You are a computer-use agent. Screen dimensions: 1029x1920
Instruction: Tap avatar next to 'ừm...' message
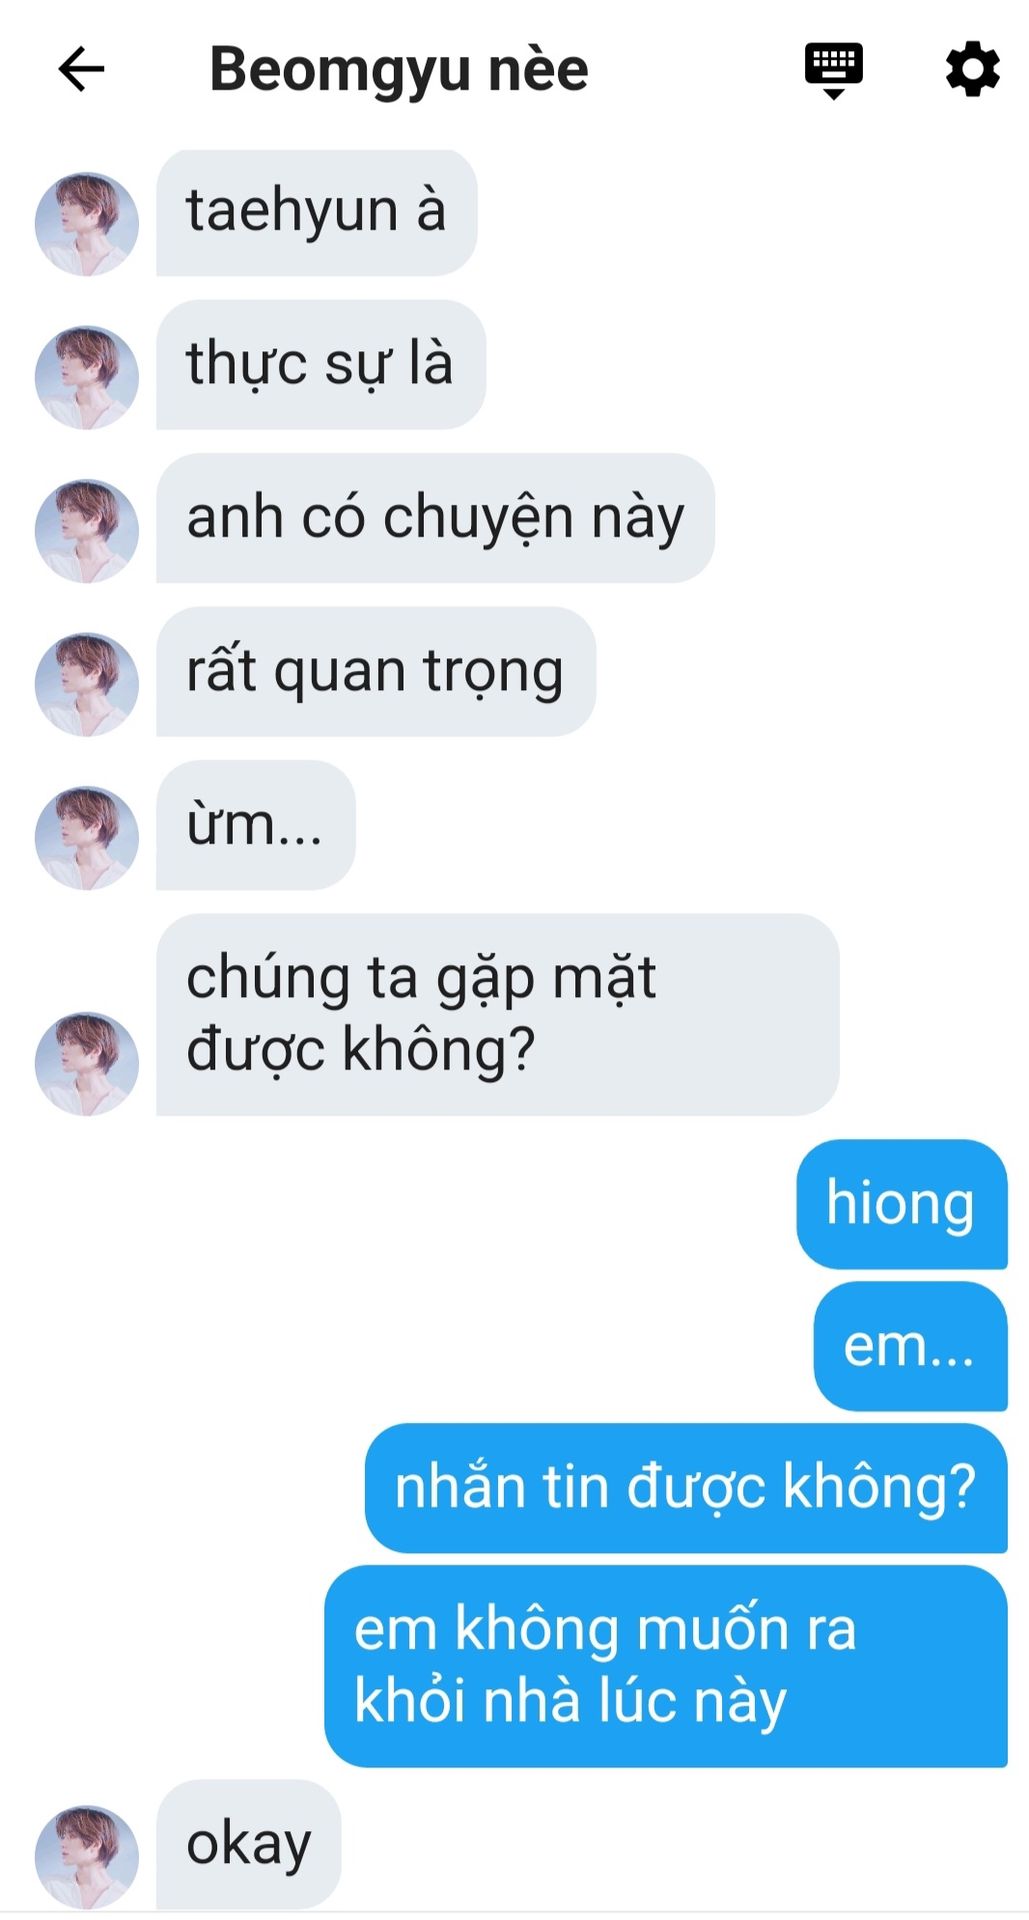point(87,838)
